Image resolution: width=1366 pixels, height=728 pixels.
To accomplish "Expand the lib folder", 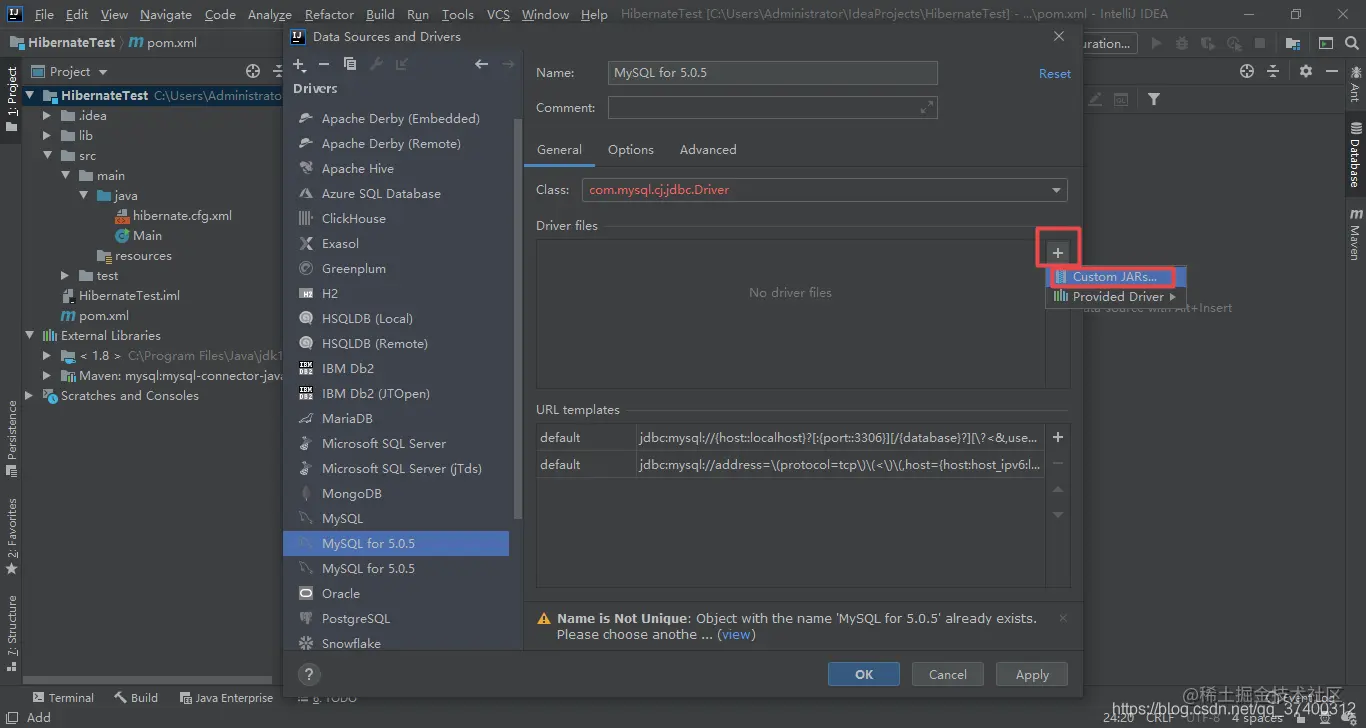I will [47, 136].
